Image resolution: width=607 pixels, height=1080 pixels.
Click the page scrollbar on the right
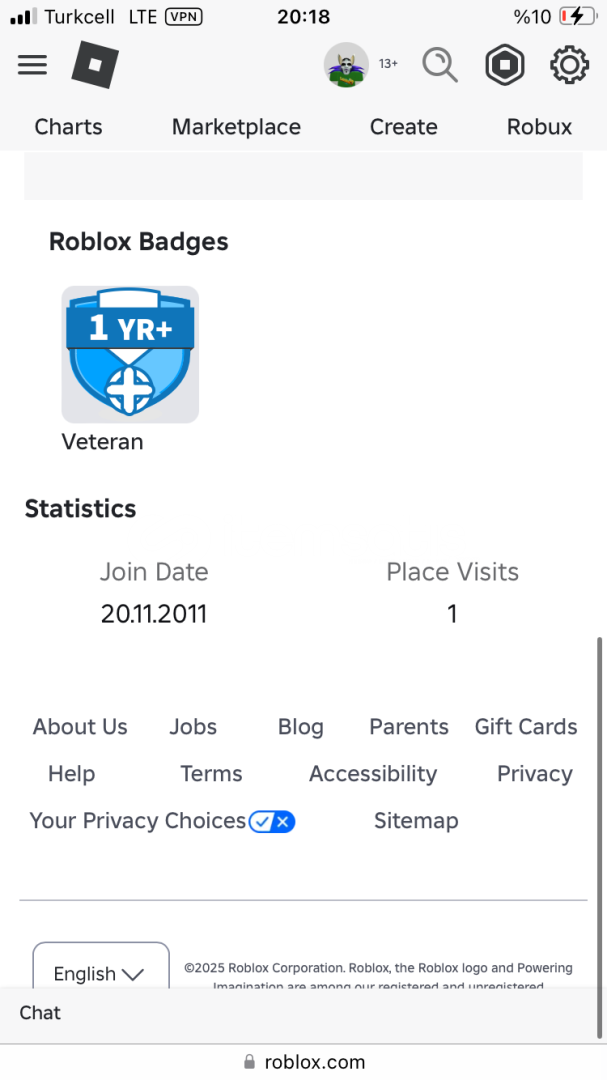click(600, 800)
